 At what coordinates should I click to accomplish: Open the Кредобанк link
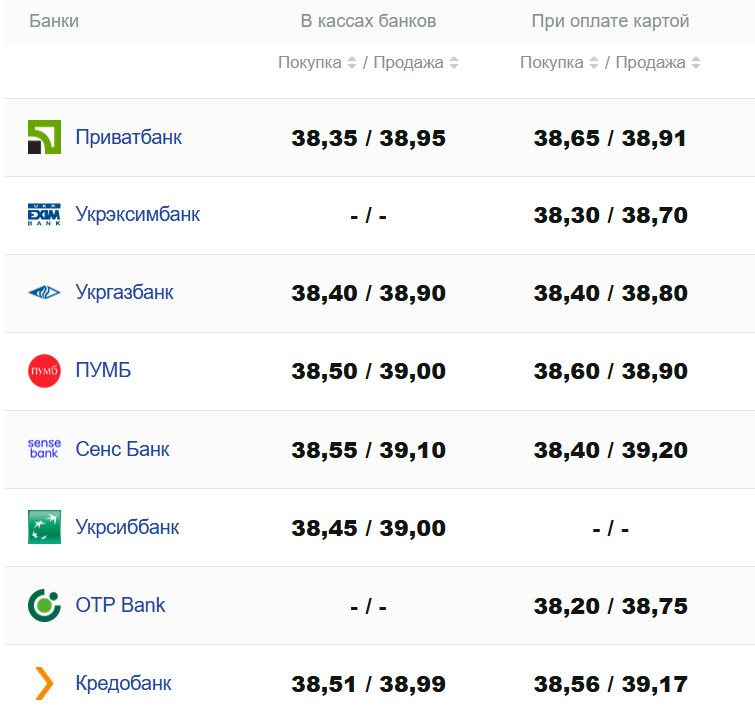point(124,683)
